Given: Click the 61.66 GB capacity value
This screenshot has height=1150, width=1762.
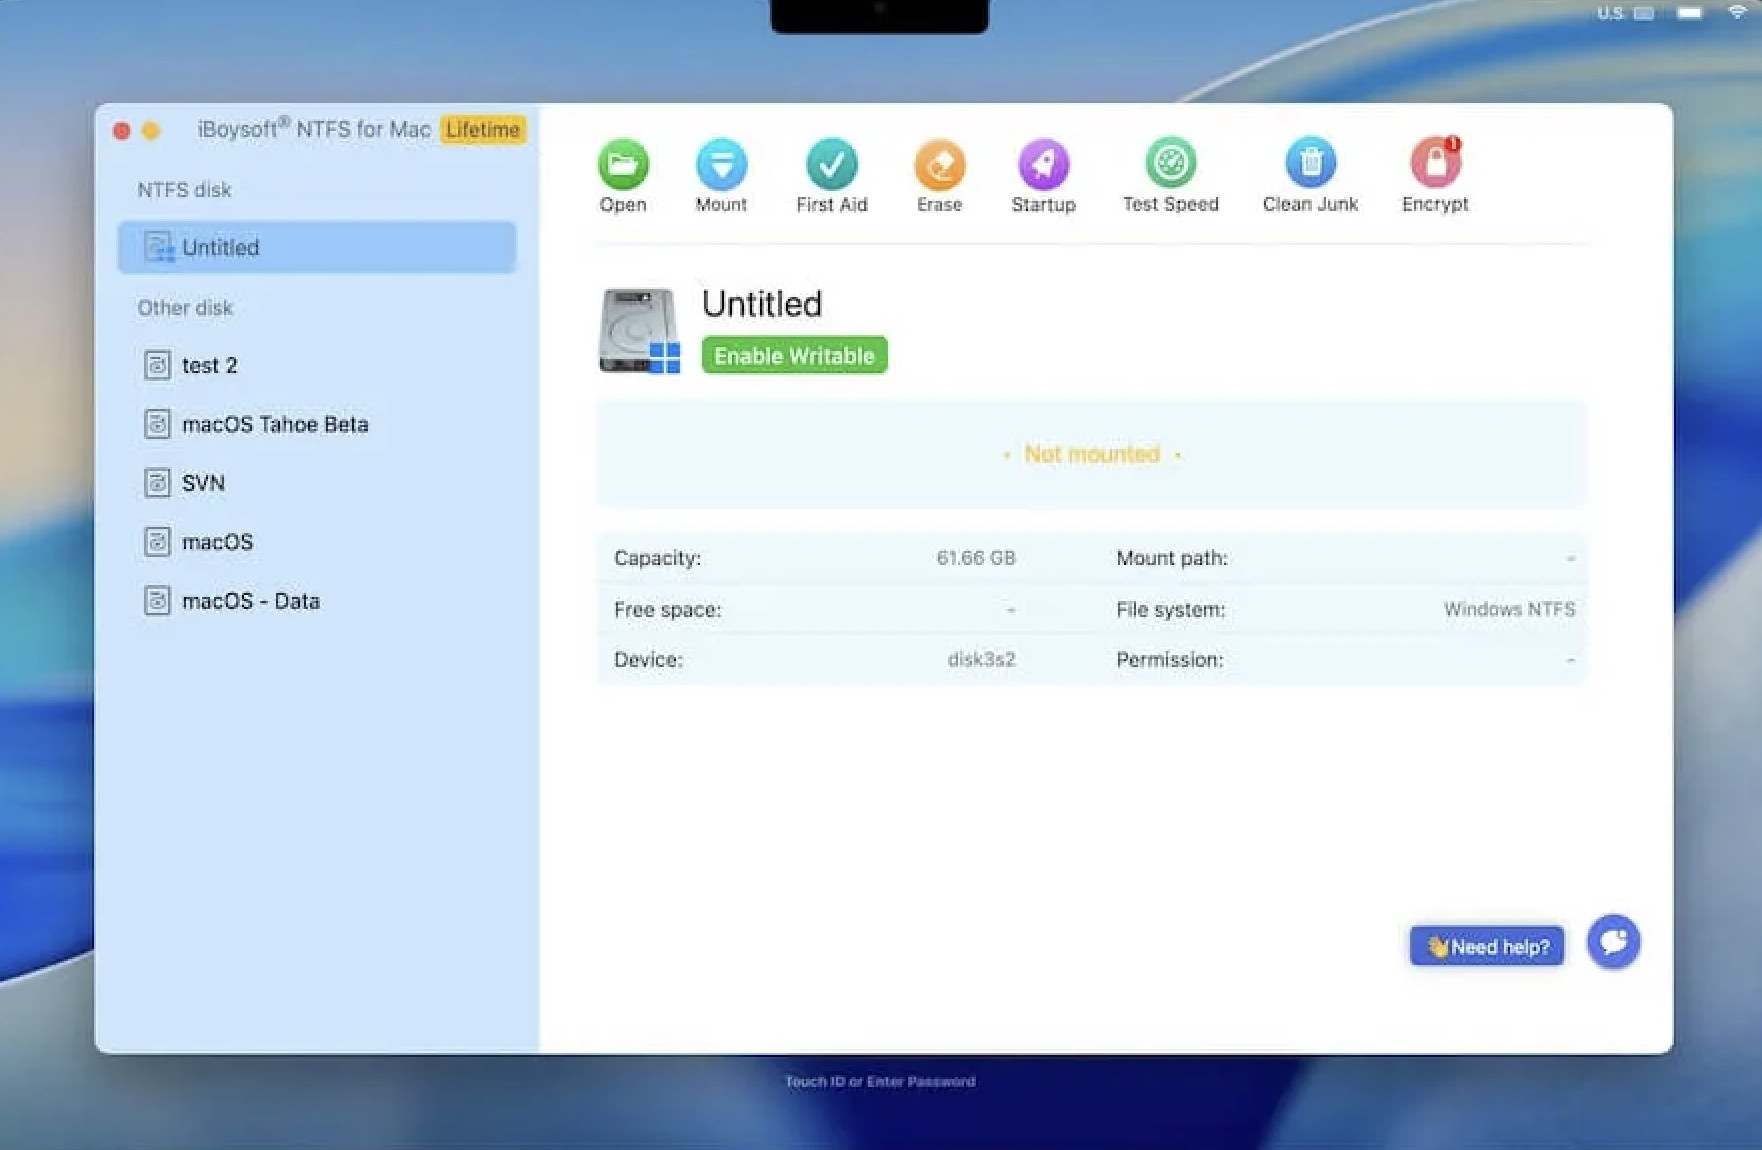Looking at the screenshot, I should [x=975, y=558].
